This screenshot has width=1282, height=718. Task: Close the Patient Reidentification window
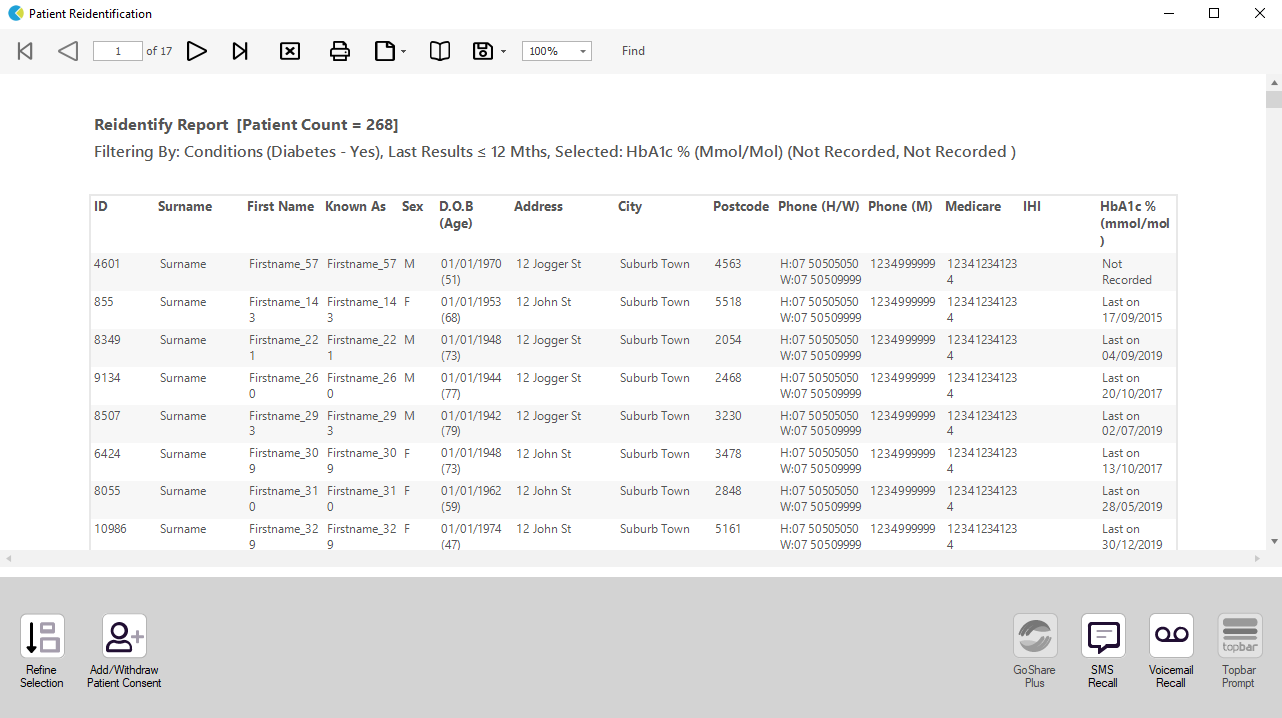[1260, 14]
